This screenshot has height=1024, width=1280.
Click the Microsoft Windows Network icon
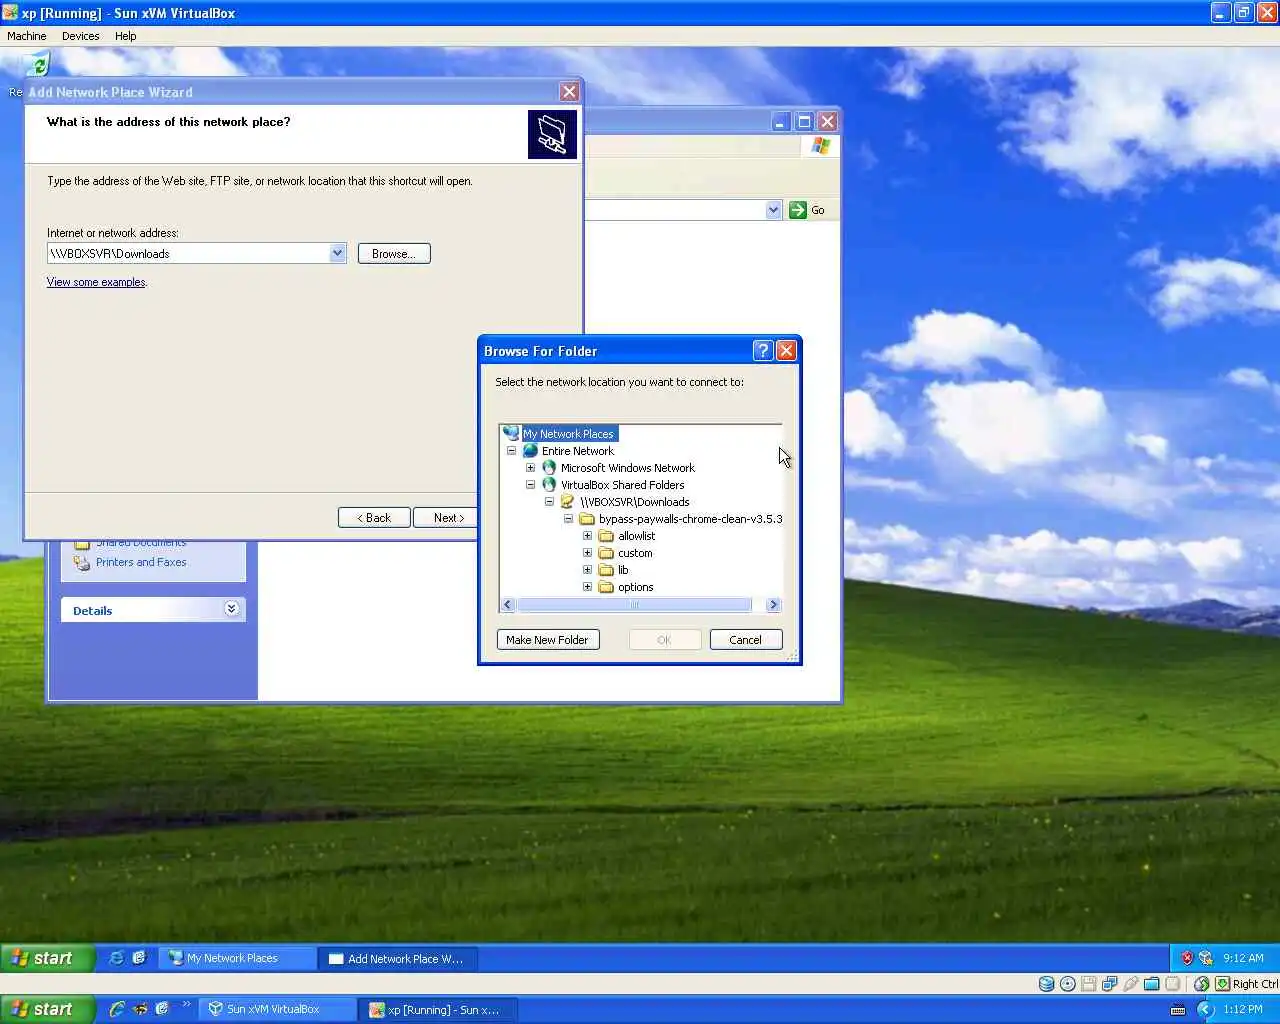click(x=549, y=468)
